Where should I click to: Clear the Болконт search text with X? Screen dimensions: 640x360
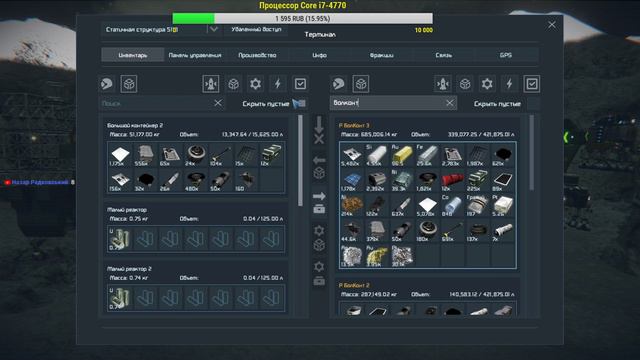tap(449, 103)
